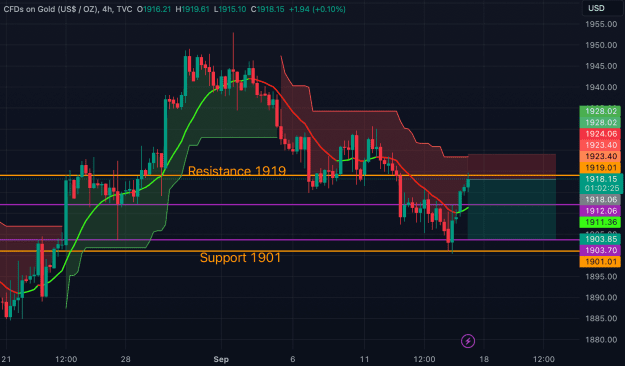Click the 1950.00 price scale value
Viewport: 625px width, 366px height.
click(x=601, y=45)
